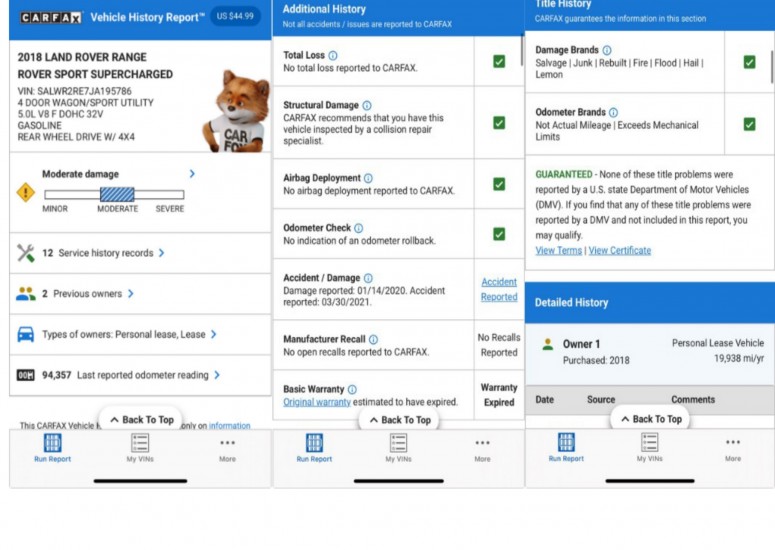Click the Comments column header
This screenshot has width=775, height=550.
(693, 399)
